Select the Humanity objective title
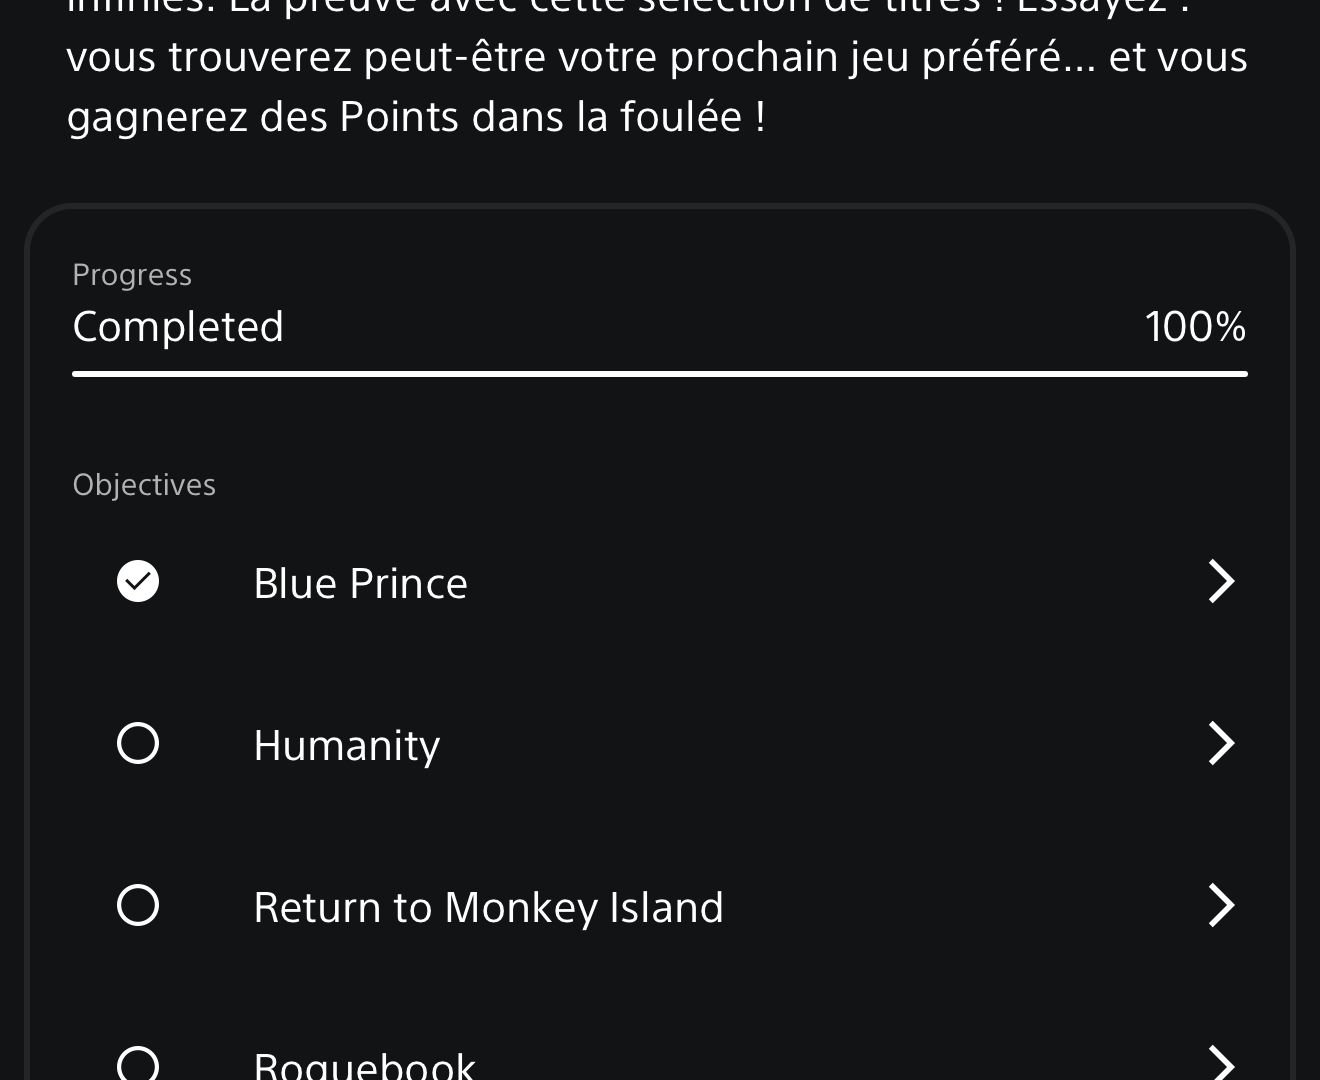This screenshot has height=1080, width=1320. click(x=347, y=747)
